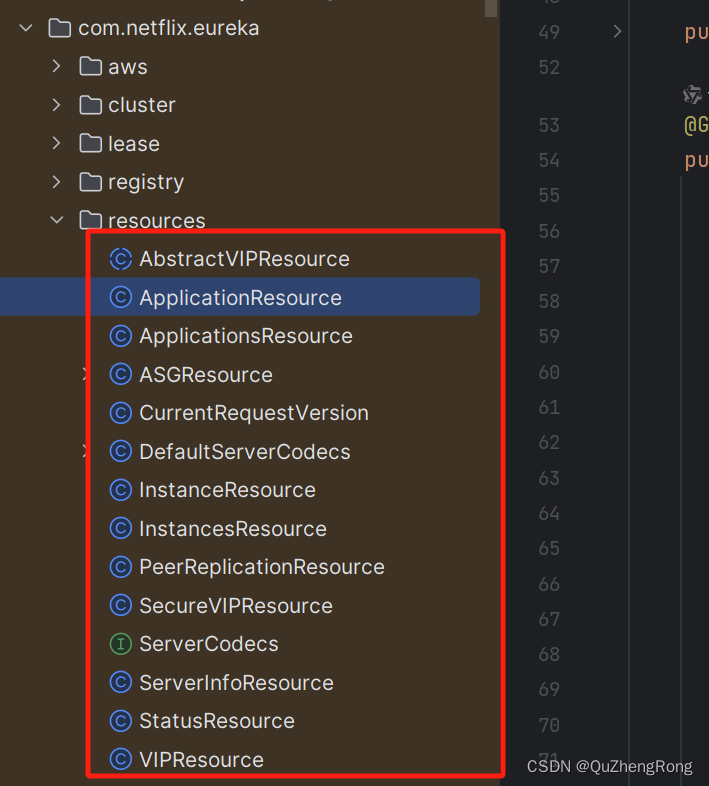Click line number 49 in the gutter

pyautogui.click(x=549, y=32)
